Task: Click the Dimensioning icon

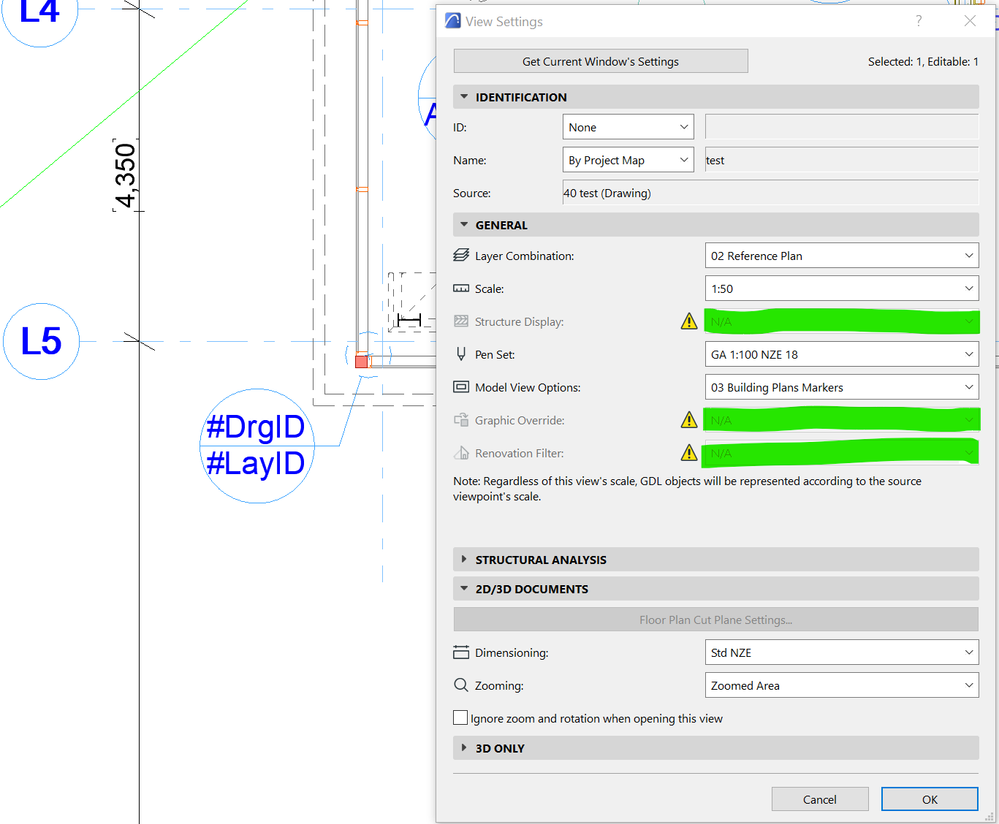Action: coord(460,652)
